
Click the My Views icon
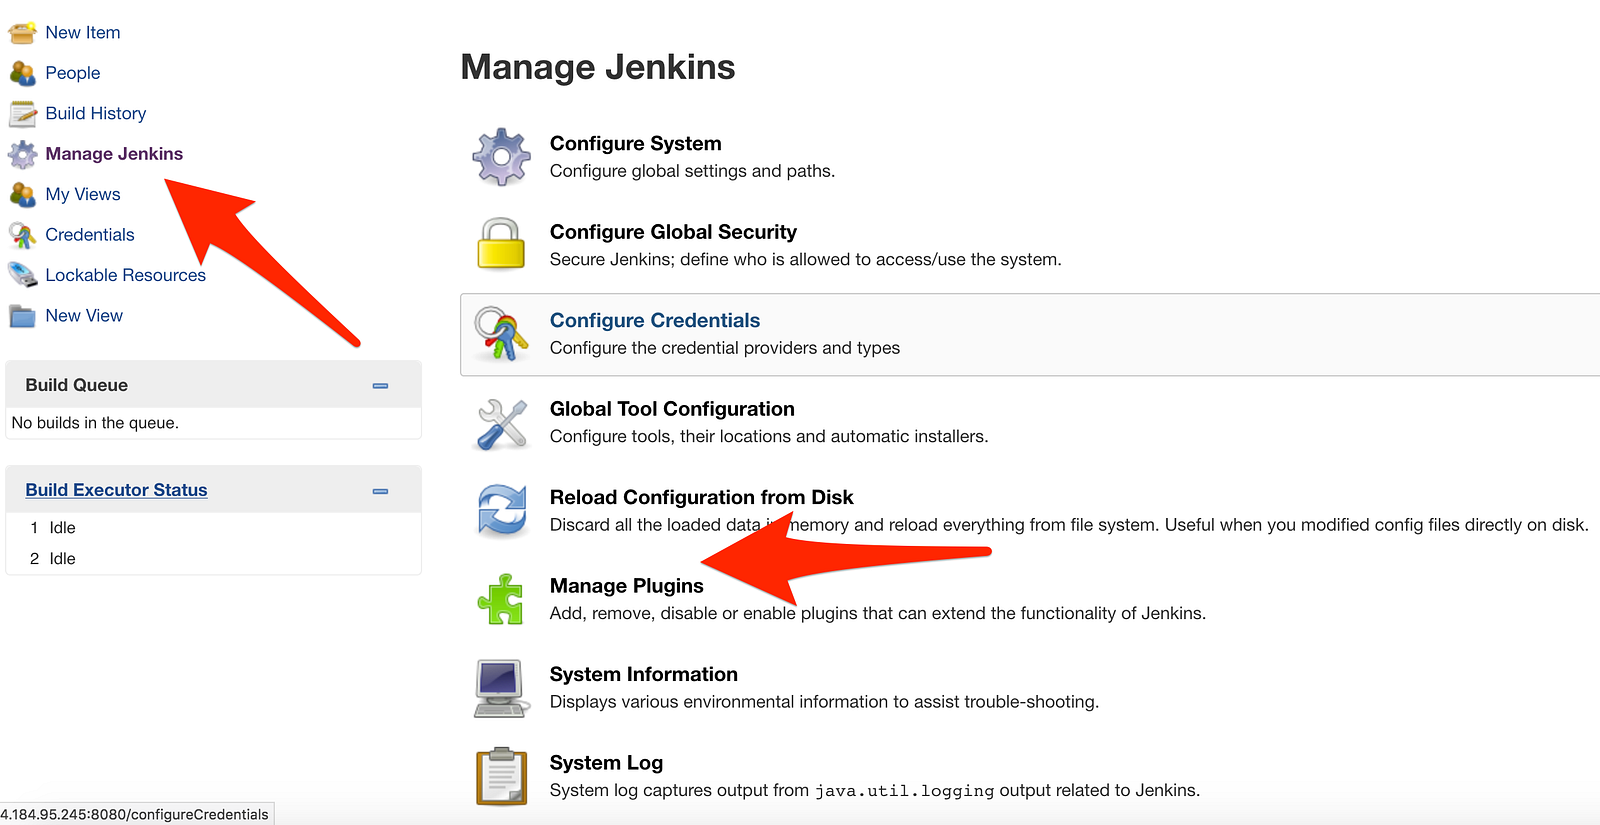pos(22,194)
